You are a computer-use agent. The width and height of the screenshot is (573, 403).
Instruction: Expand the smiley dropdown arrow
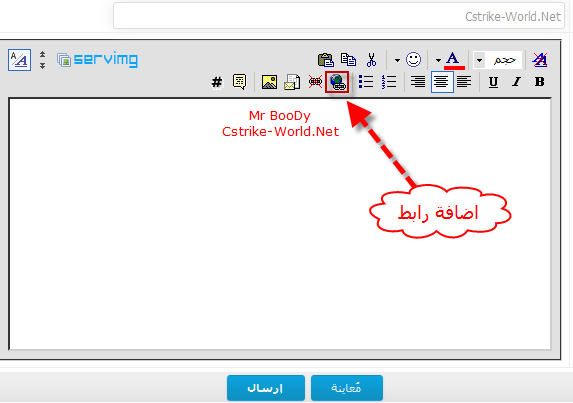397,60
